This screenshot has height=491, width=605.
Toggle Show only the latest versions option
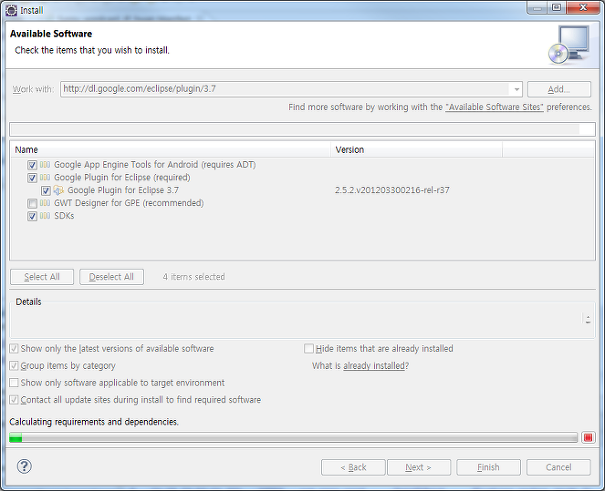[14, 349]
